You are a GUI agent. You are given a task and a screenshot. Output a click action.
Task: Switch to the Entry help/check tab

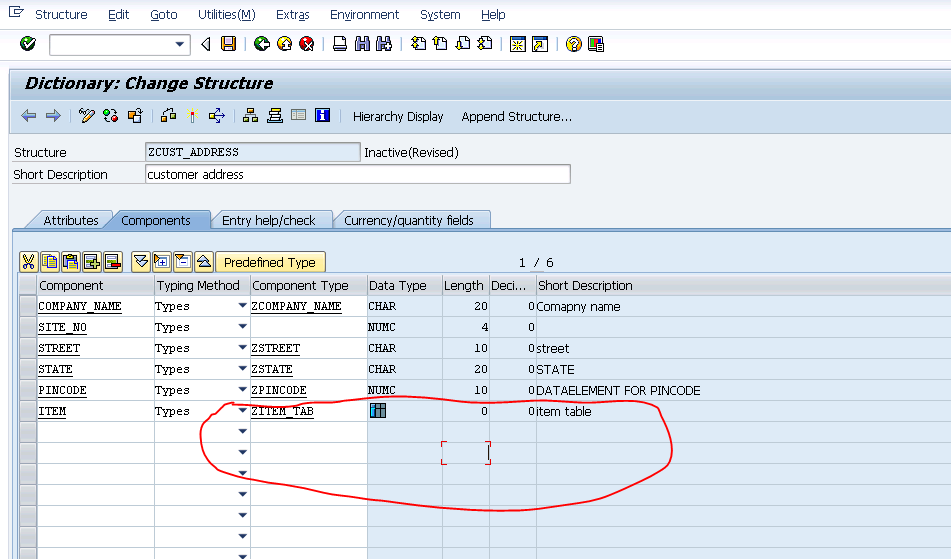point(269,220)
